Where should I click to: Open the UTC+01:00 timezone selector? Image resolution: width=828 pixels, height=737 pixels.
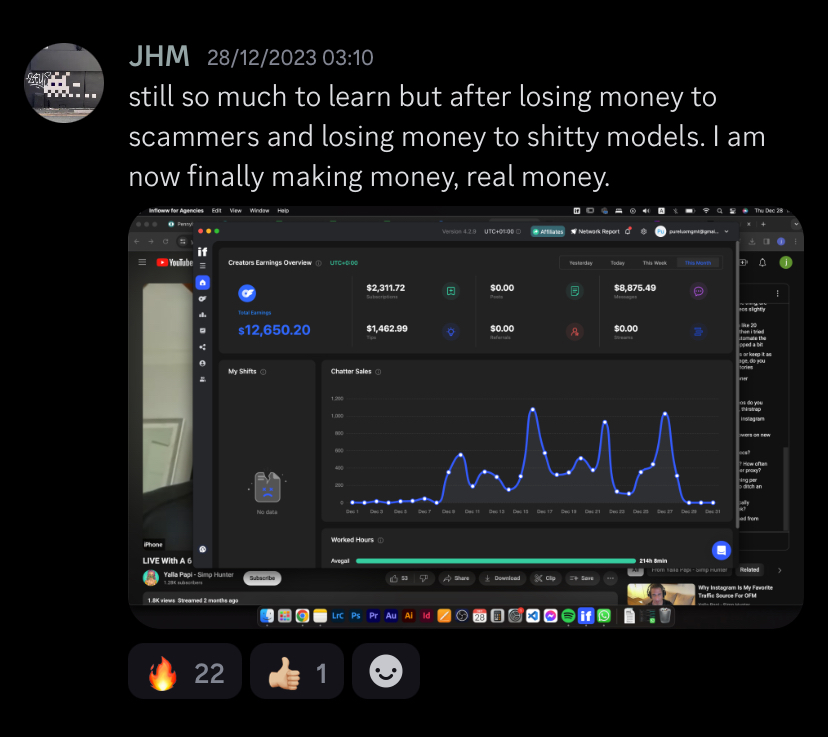pos(502,231)
